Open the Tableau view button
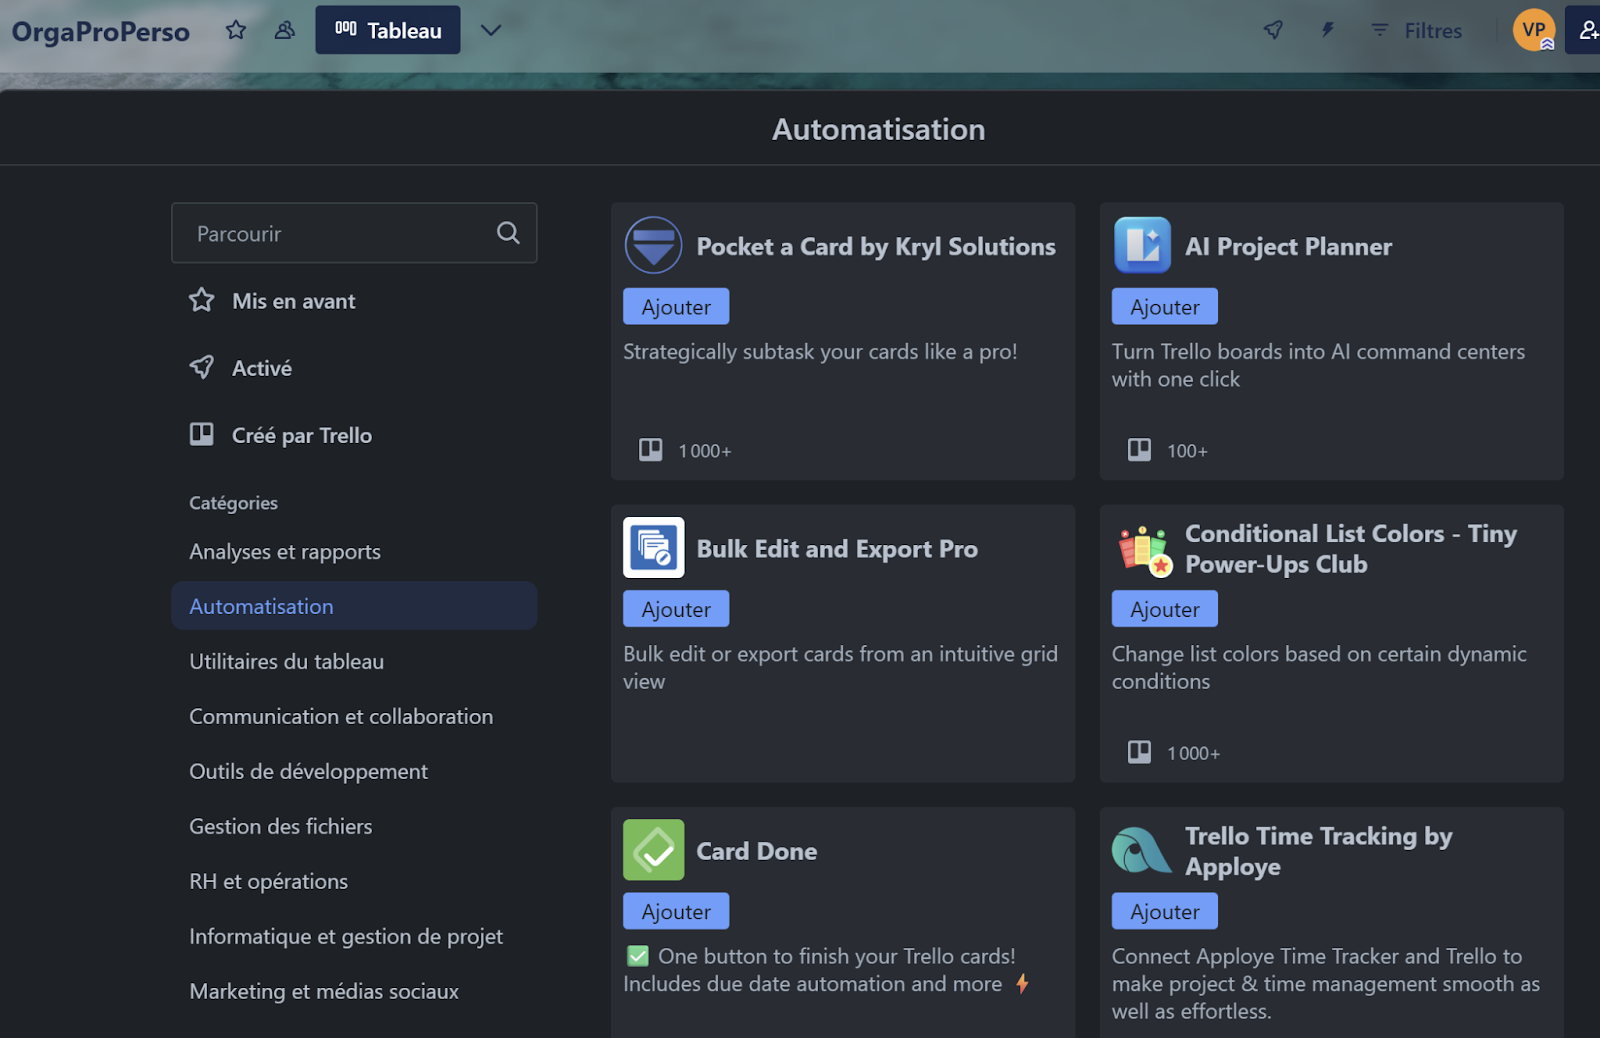Screen dimensions: 1600x1038 coord(388,30)
